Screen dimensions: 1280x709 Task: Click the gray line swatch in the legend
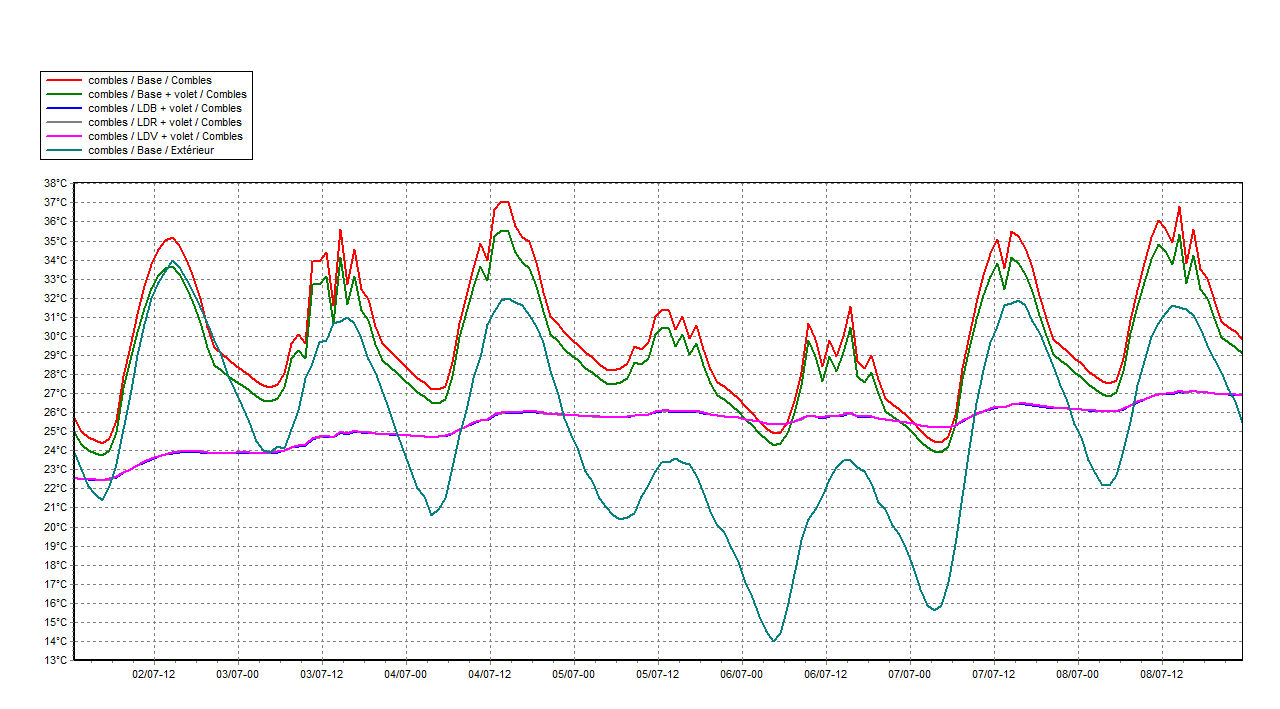[x=63, y=122]
